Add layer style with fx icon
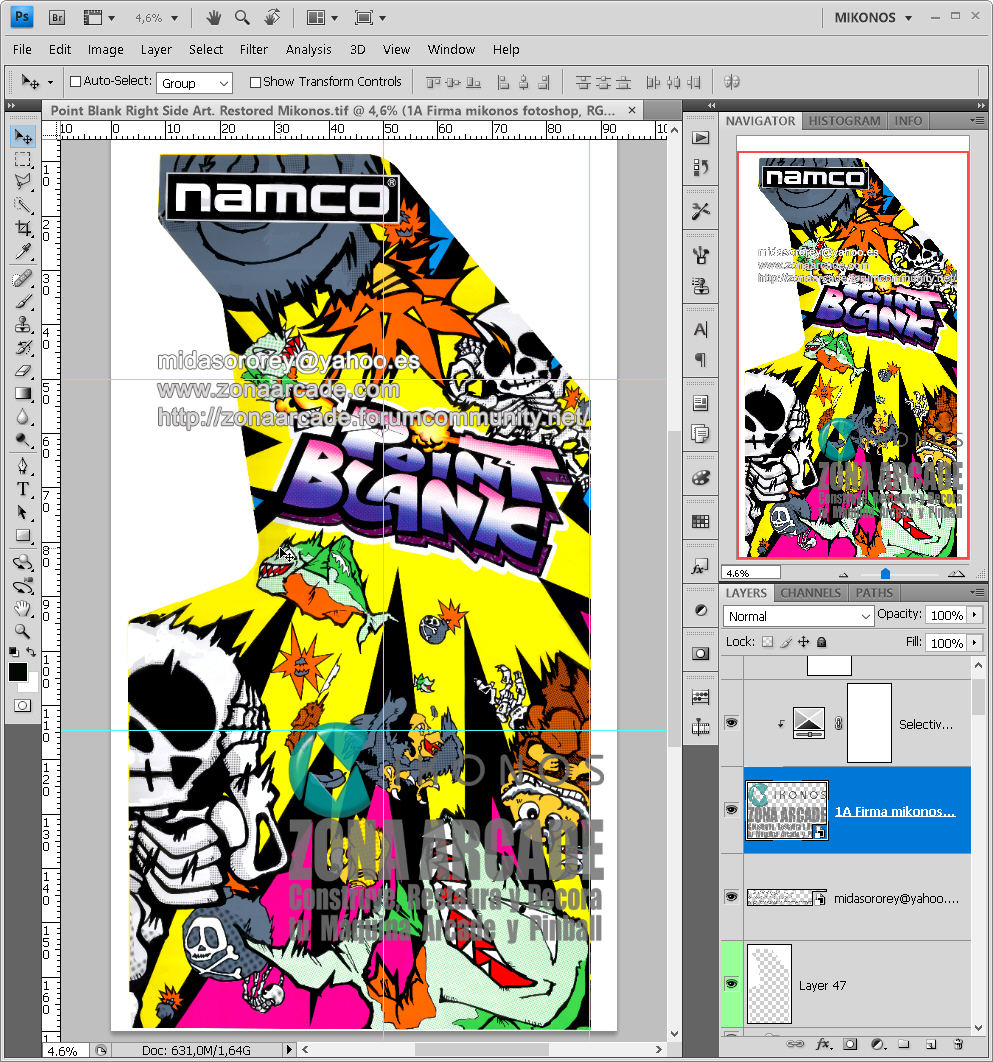This screenshot has height=1062, width=993. (824, 1044)
